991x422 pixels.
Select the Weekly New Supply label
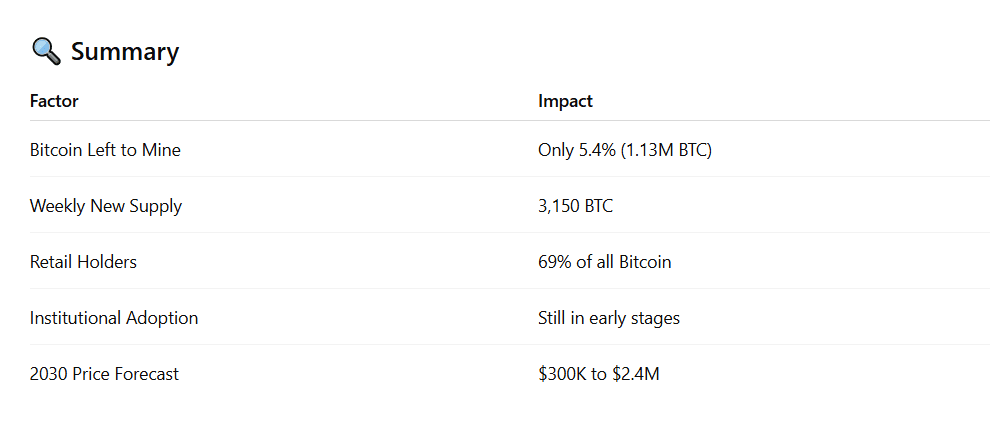[x=106, y=206]
